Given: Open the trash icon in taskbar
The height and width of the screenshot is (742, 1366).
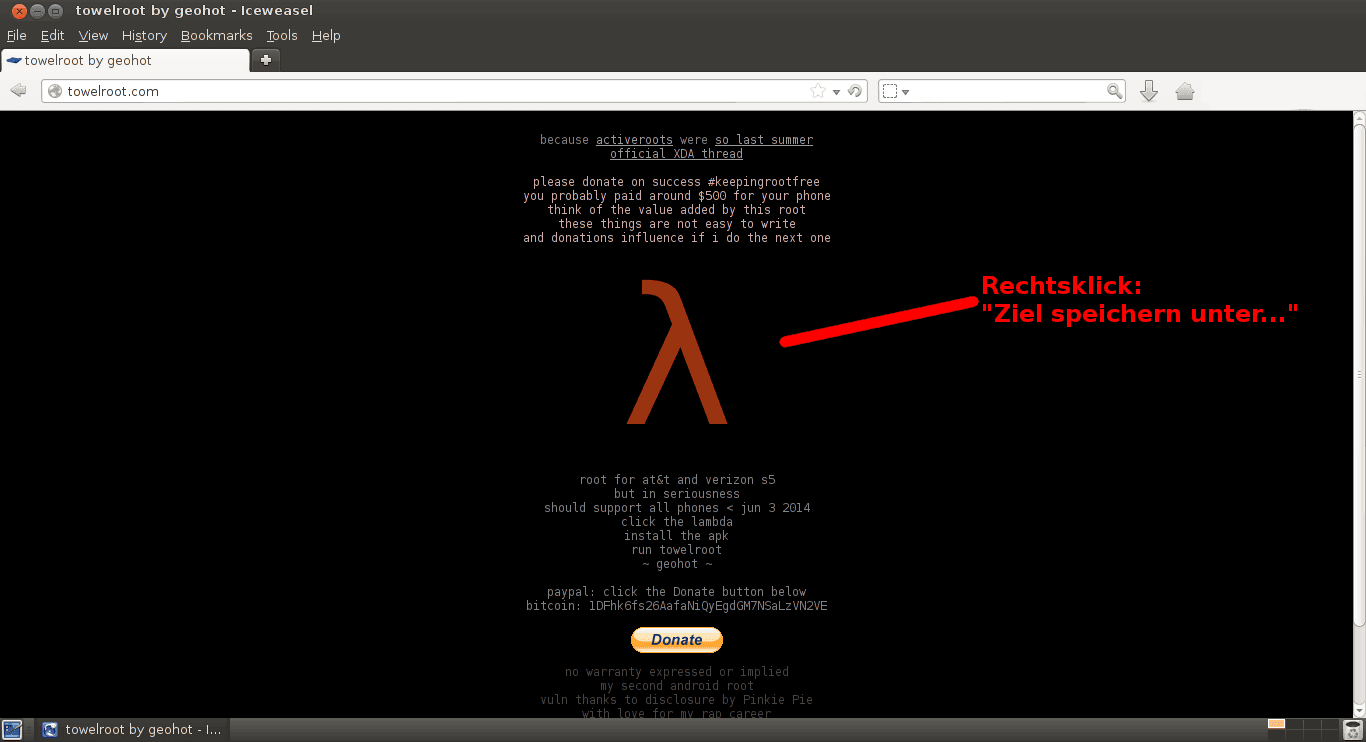Looking at the screenshot, I should (1353, 730).
